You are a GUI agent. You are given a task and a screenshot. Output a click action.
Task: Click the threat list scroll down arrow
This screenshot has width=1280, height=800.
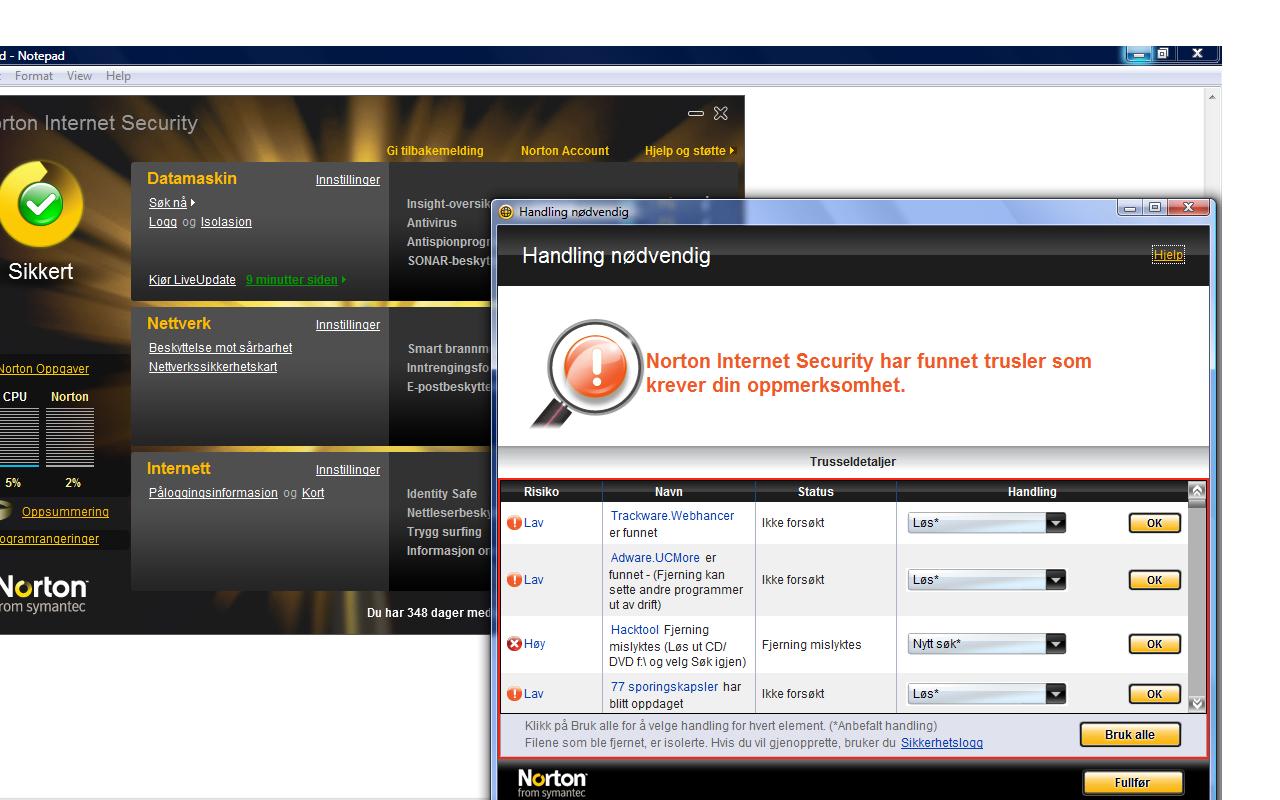[1196, 703]
